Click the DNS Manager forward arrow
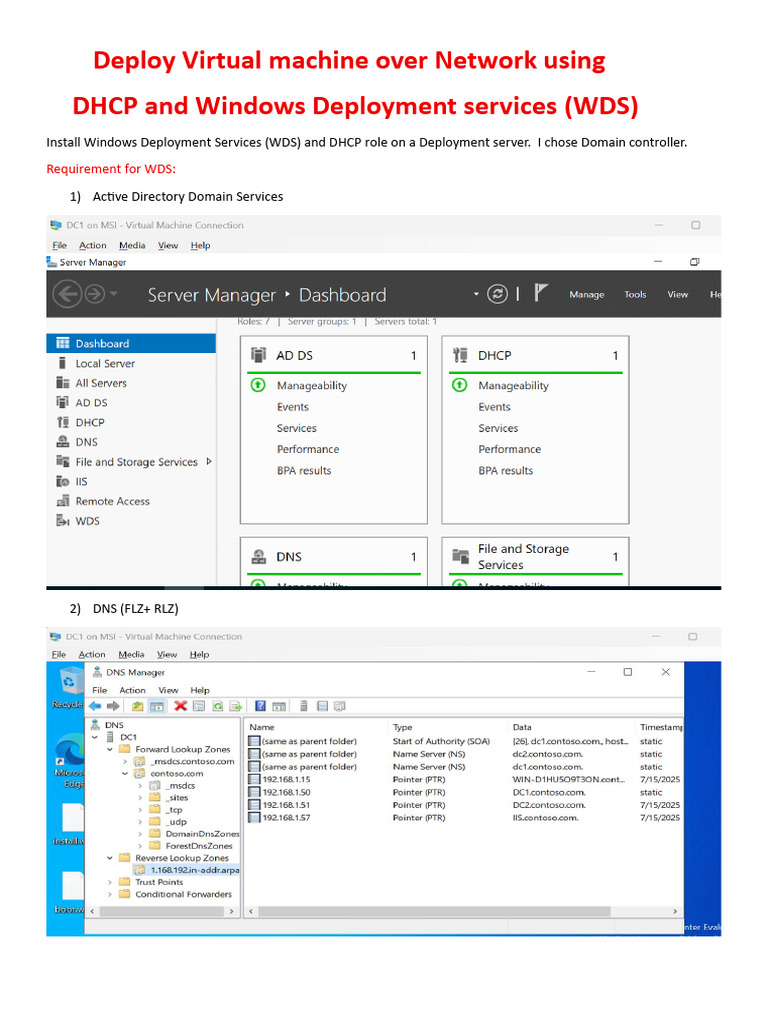768x1024 pixels. (x=114, y=706)
